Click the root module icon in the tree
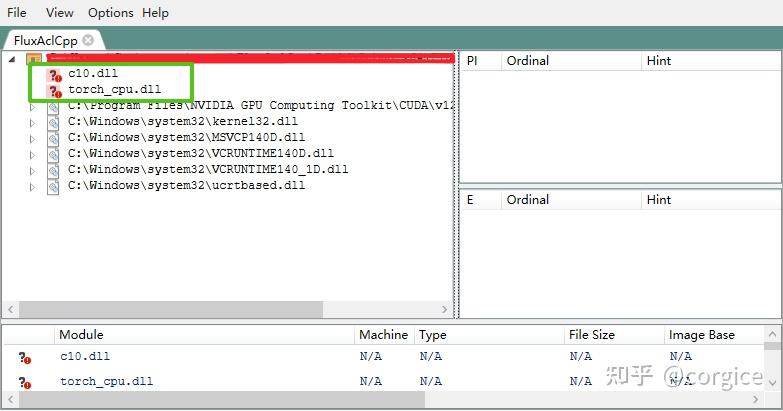This screenshot has width=783, height=411. (x=33, y=59)
